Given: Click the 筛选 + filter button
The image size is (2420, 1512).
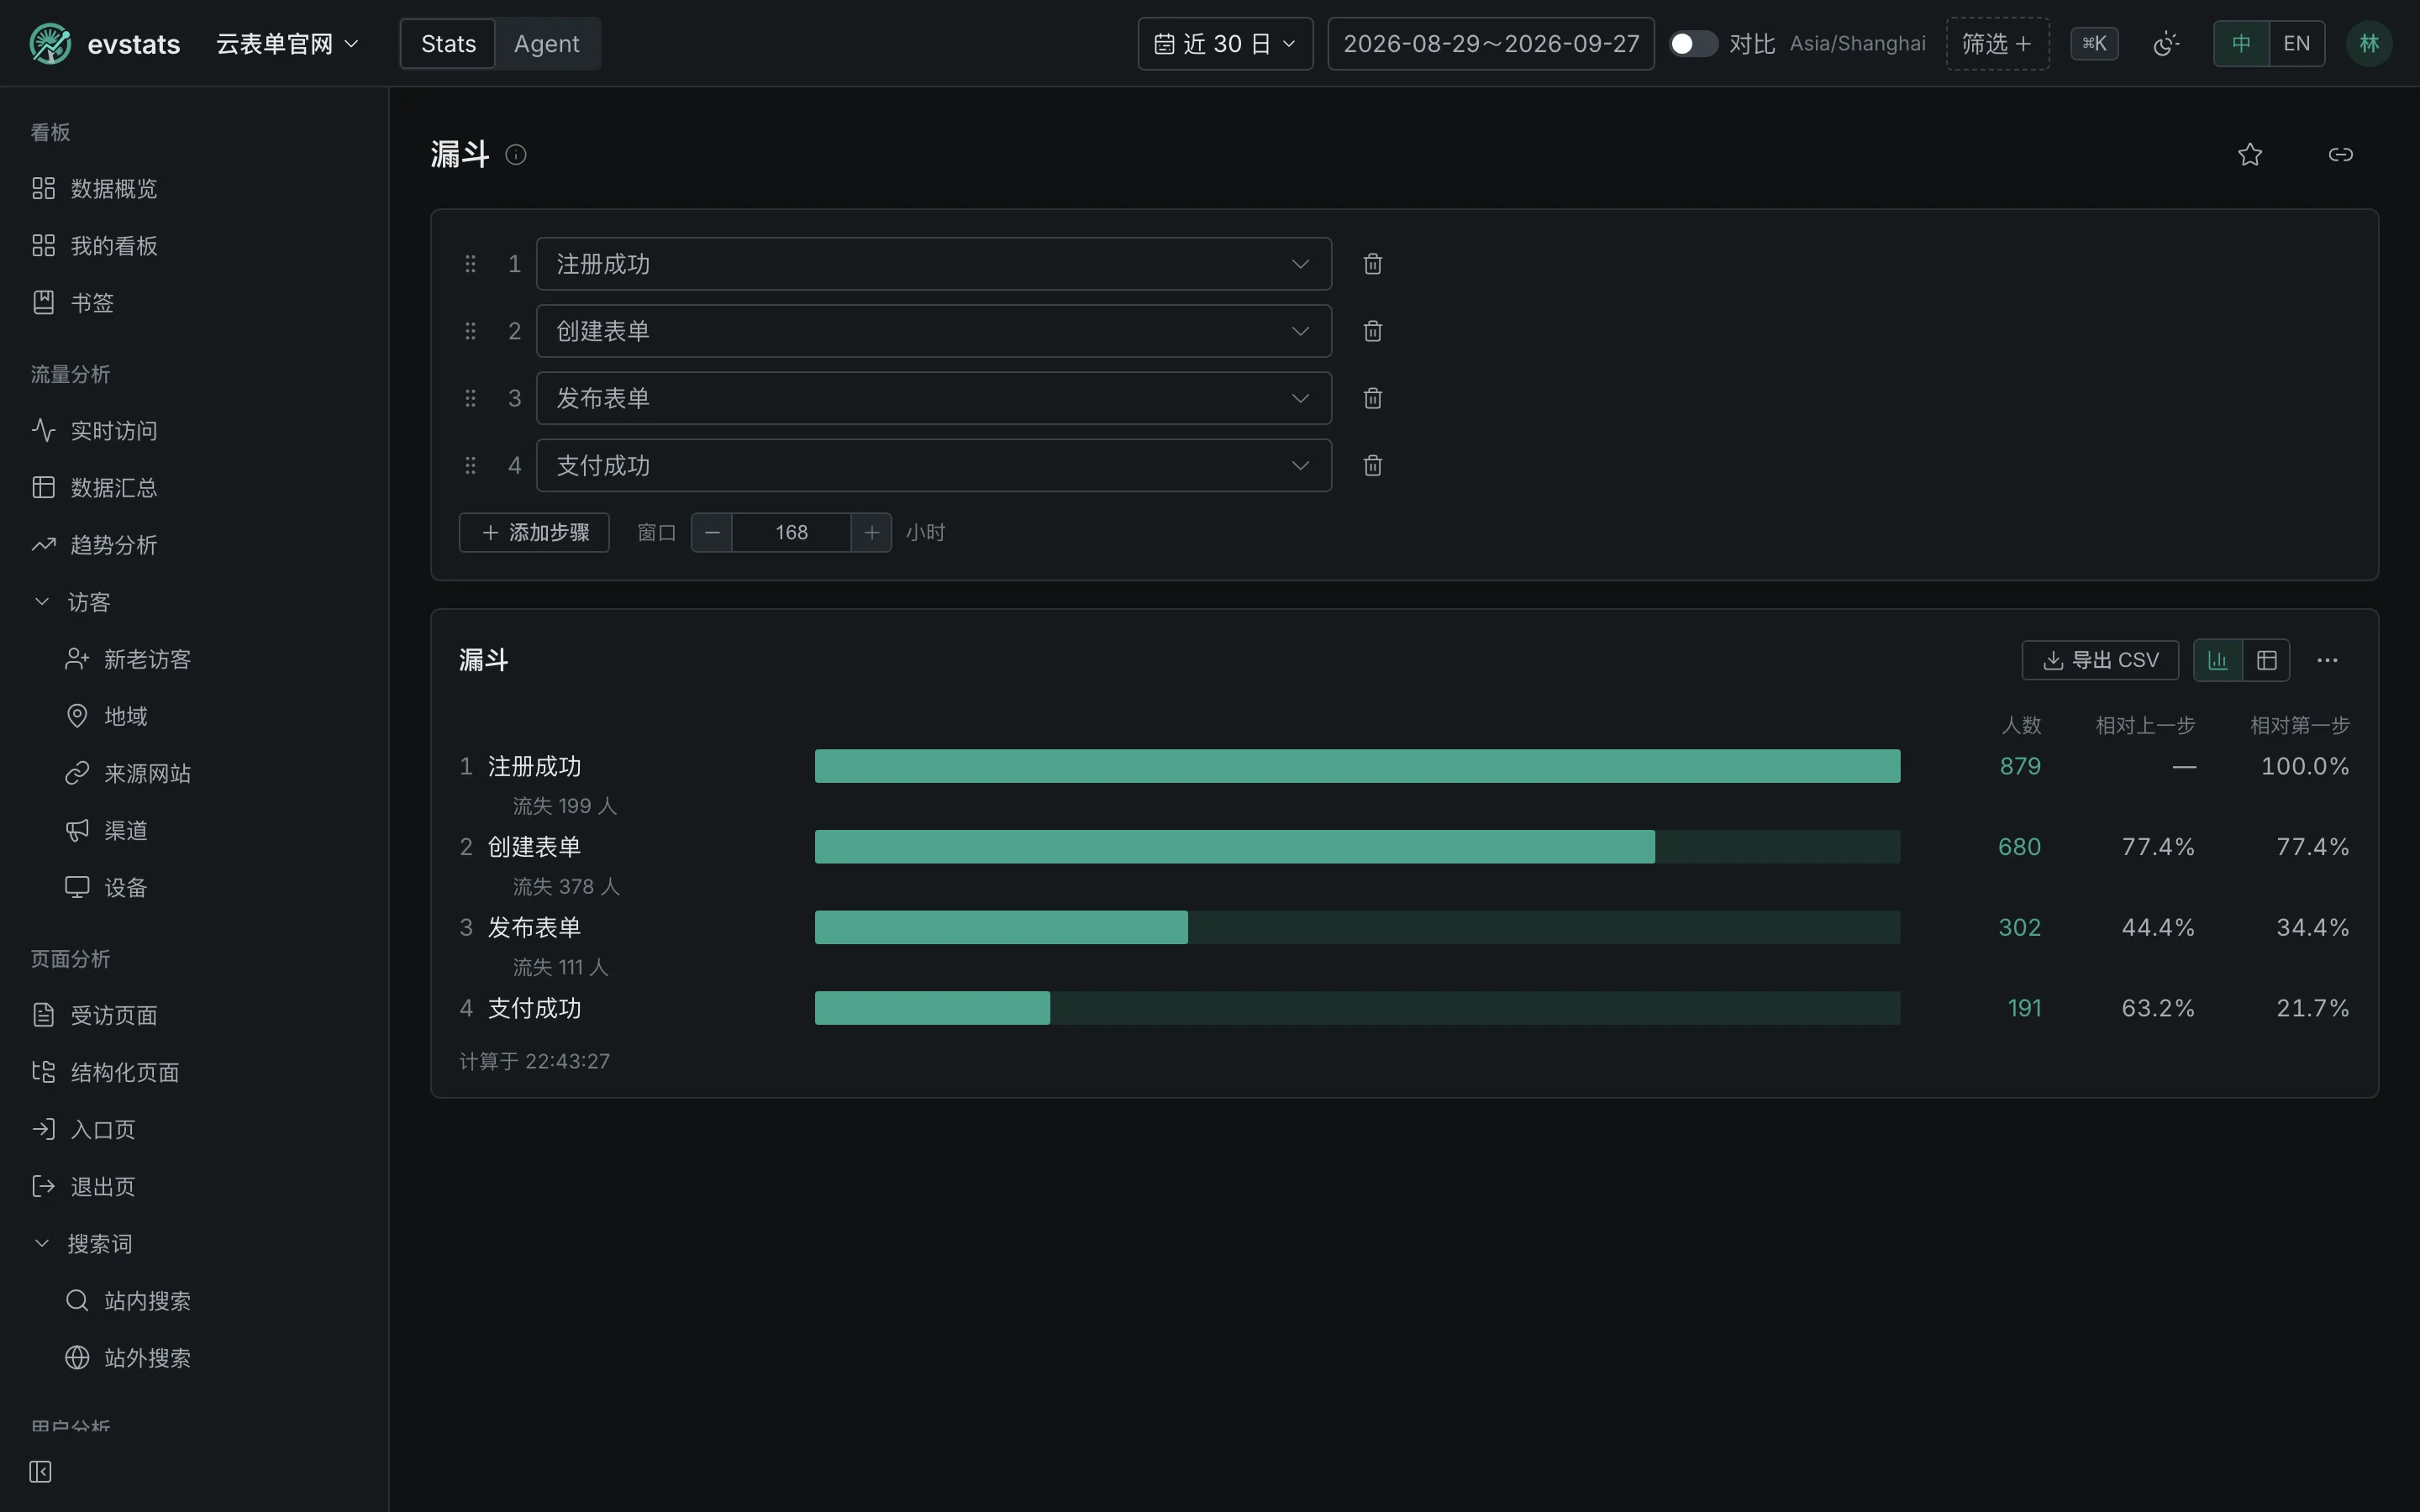Looking at the screenshot, I should 1997,44.
